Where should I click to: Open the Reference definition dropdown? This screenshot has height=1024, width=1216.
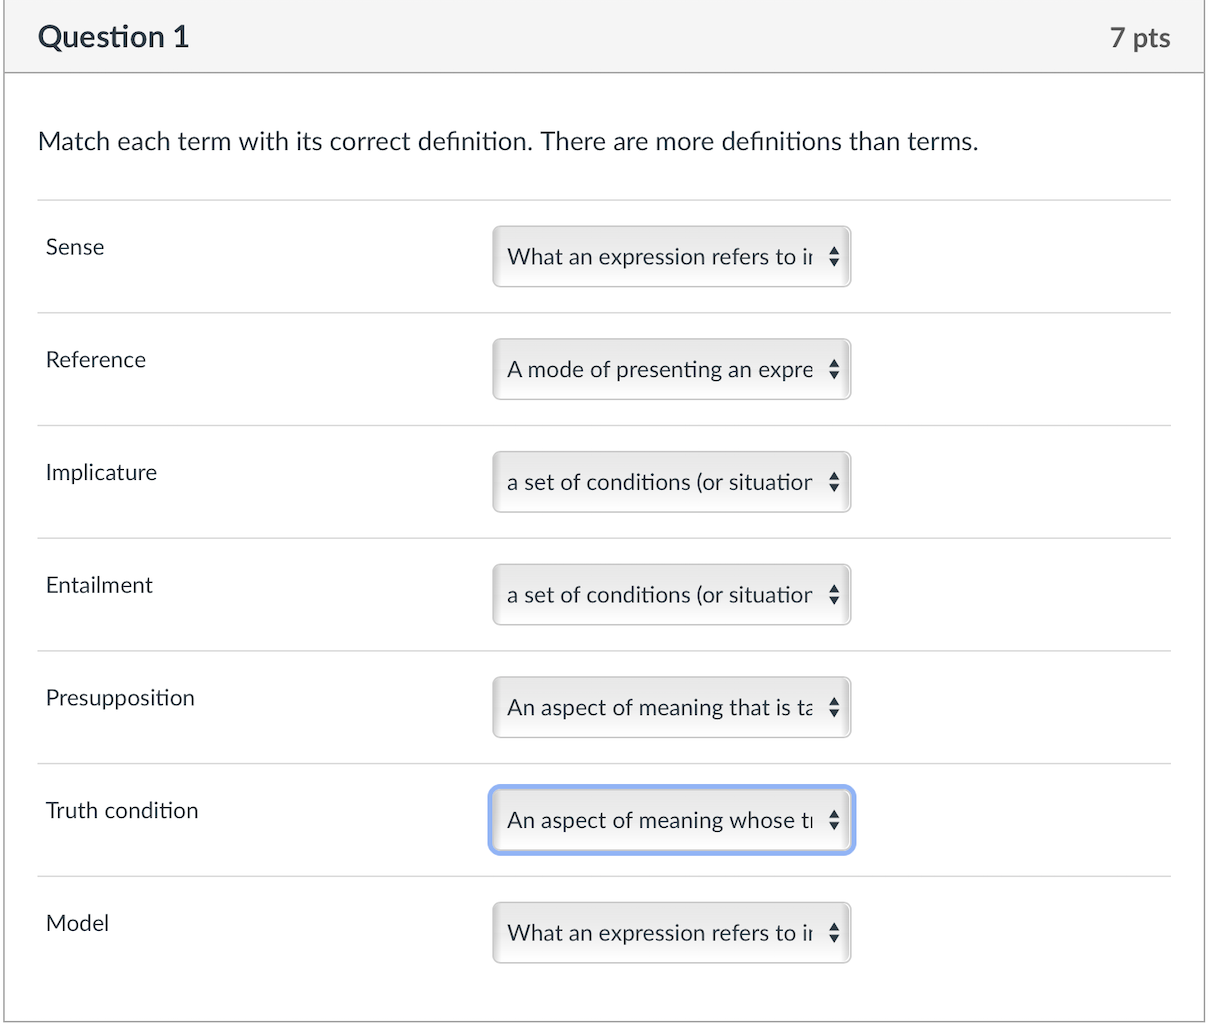(671, 370)
